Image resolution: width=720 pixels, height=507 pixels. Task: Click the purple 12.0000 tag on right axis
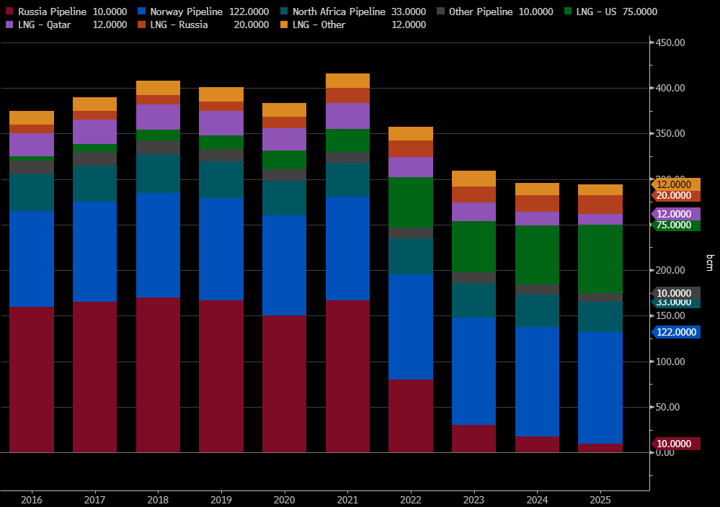tap(675, 214)
